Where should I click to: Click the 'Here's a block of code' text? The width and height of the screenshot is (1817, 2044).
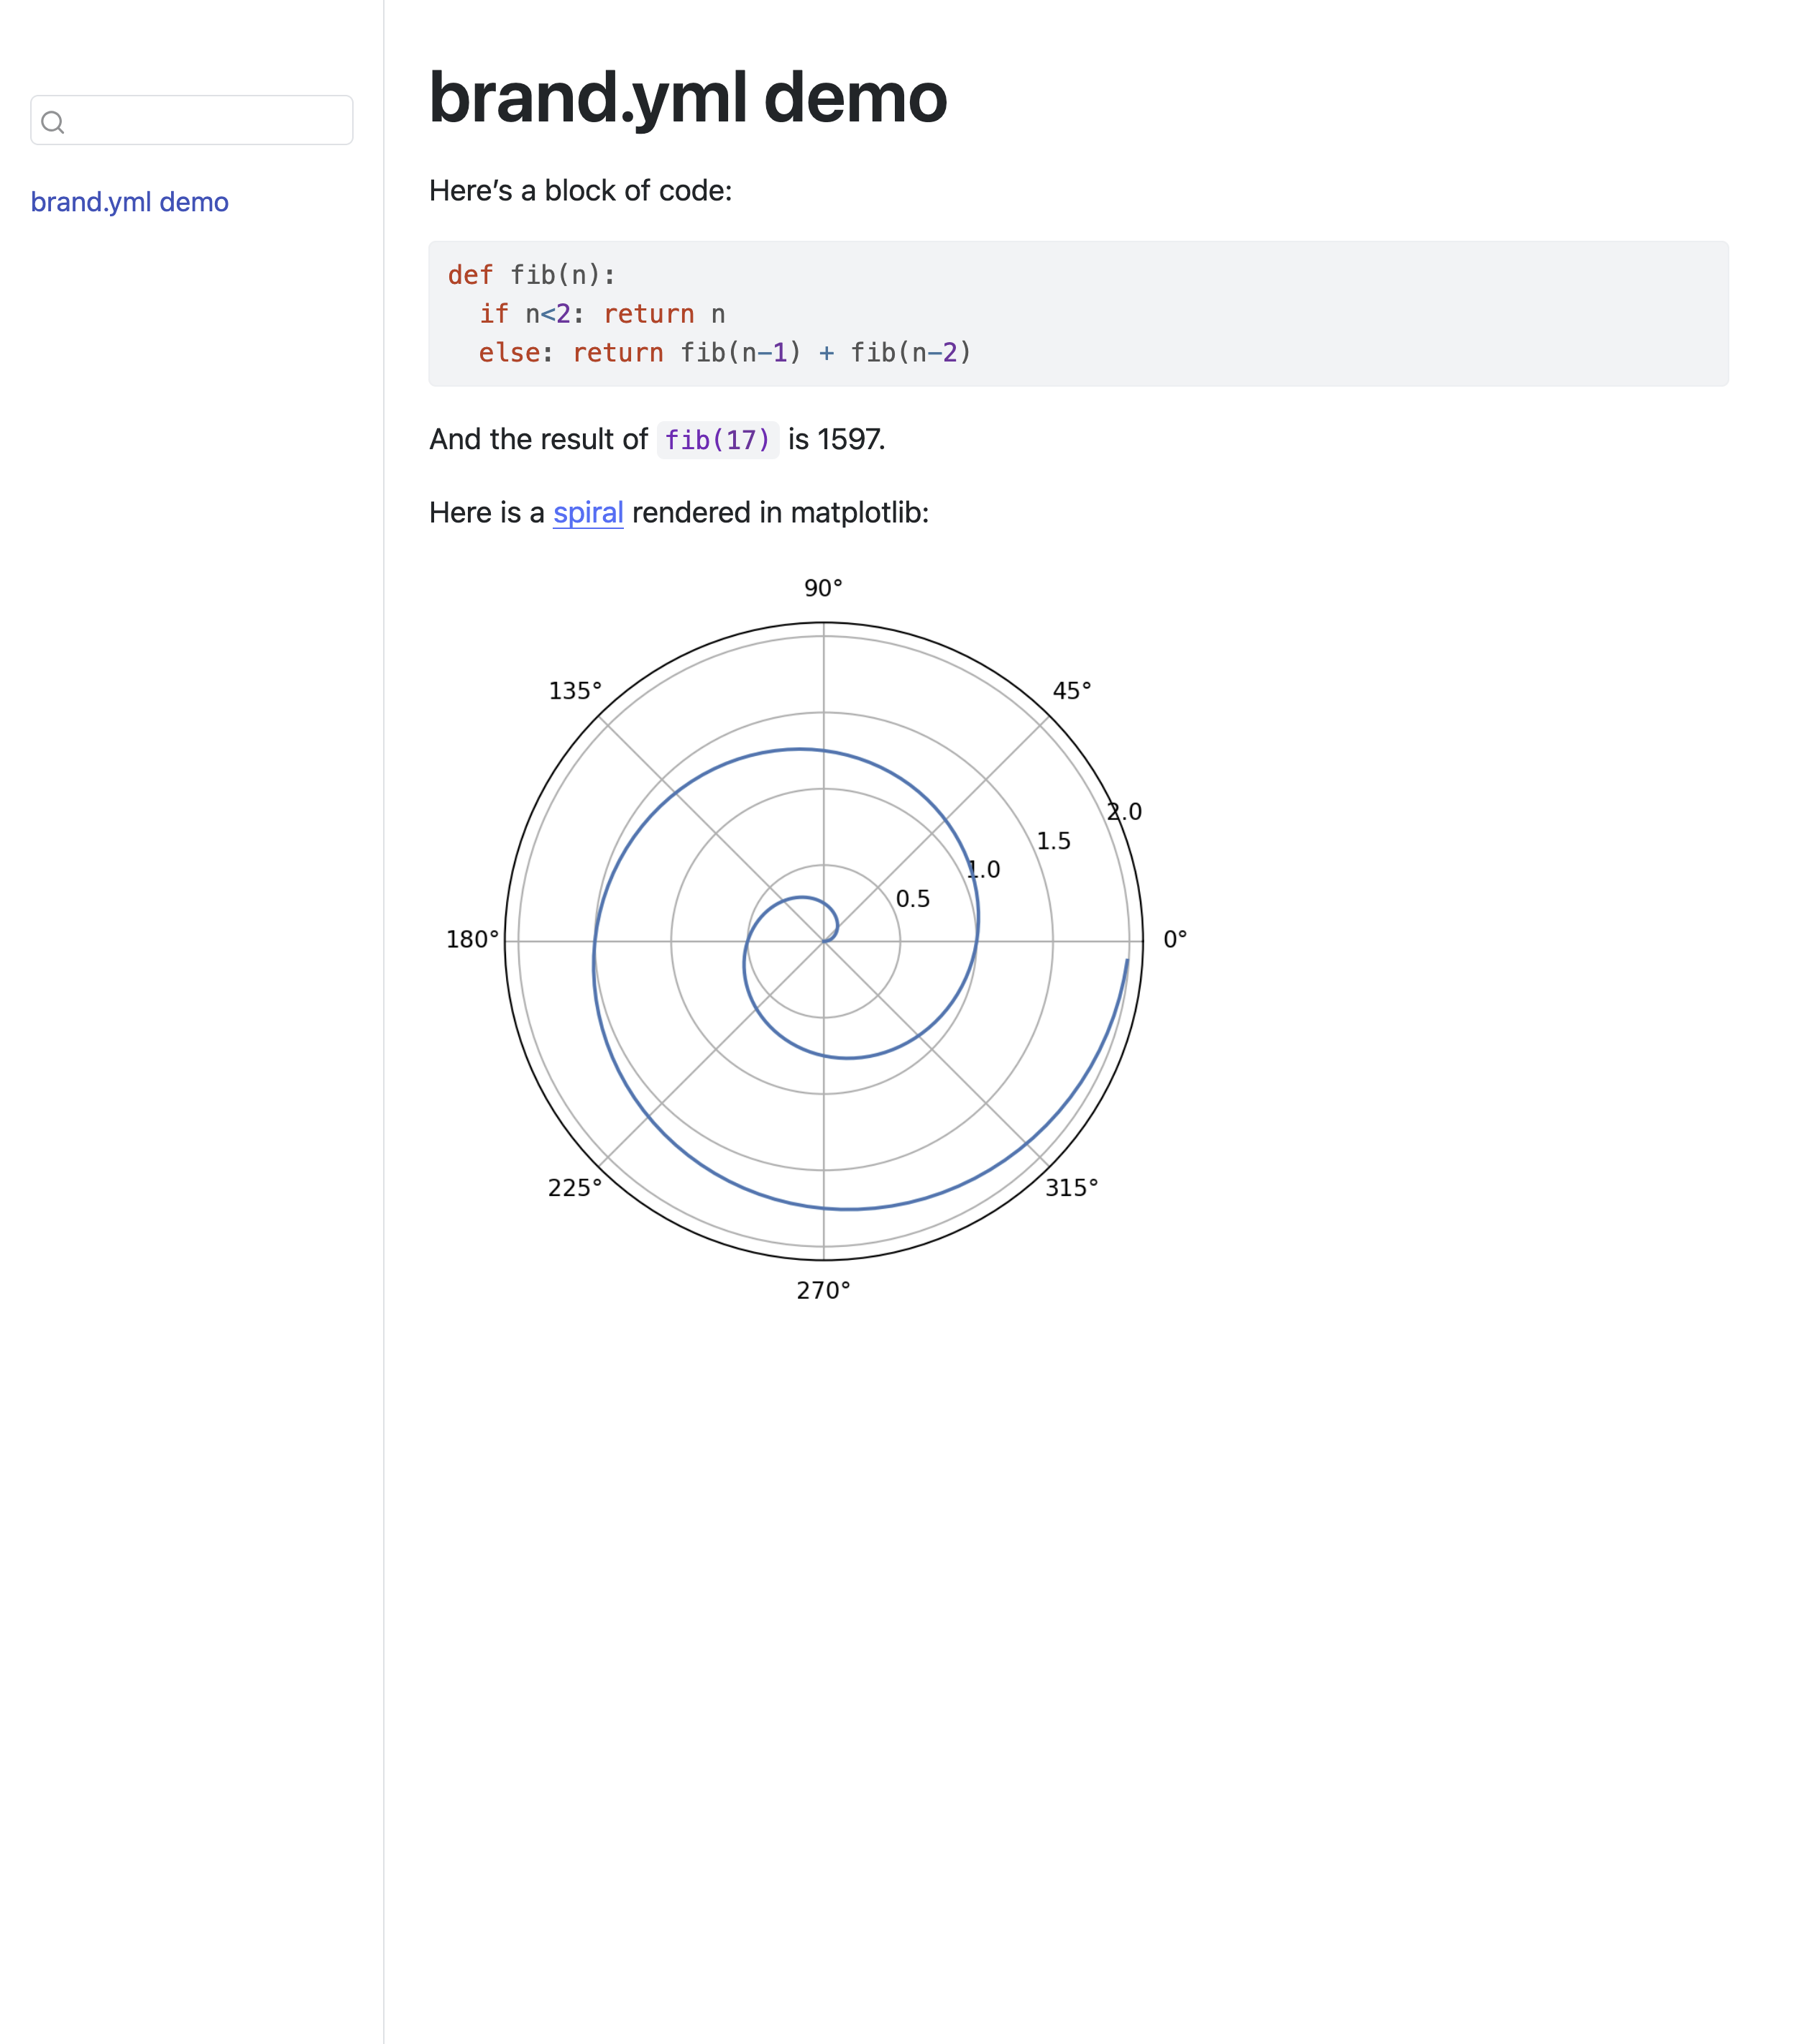580,191
